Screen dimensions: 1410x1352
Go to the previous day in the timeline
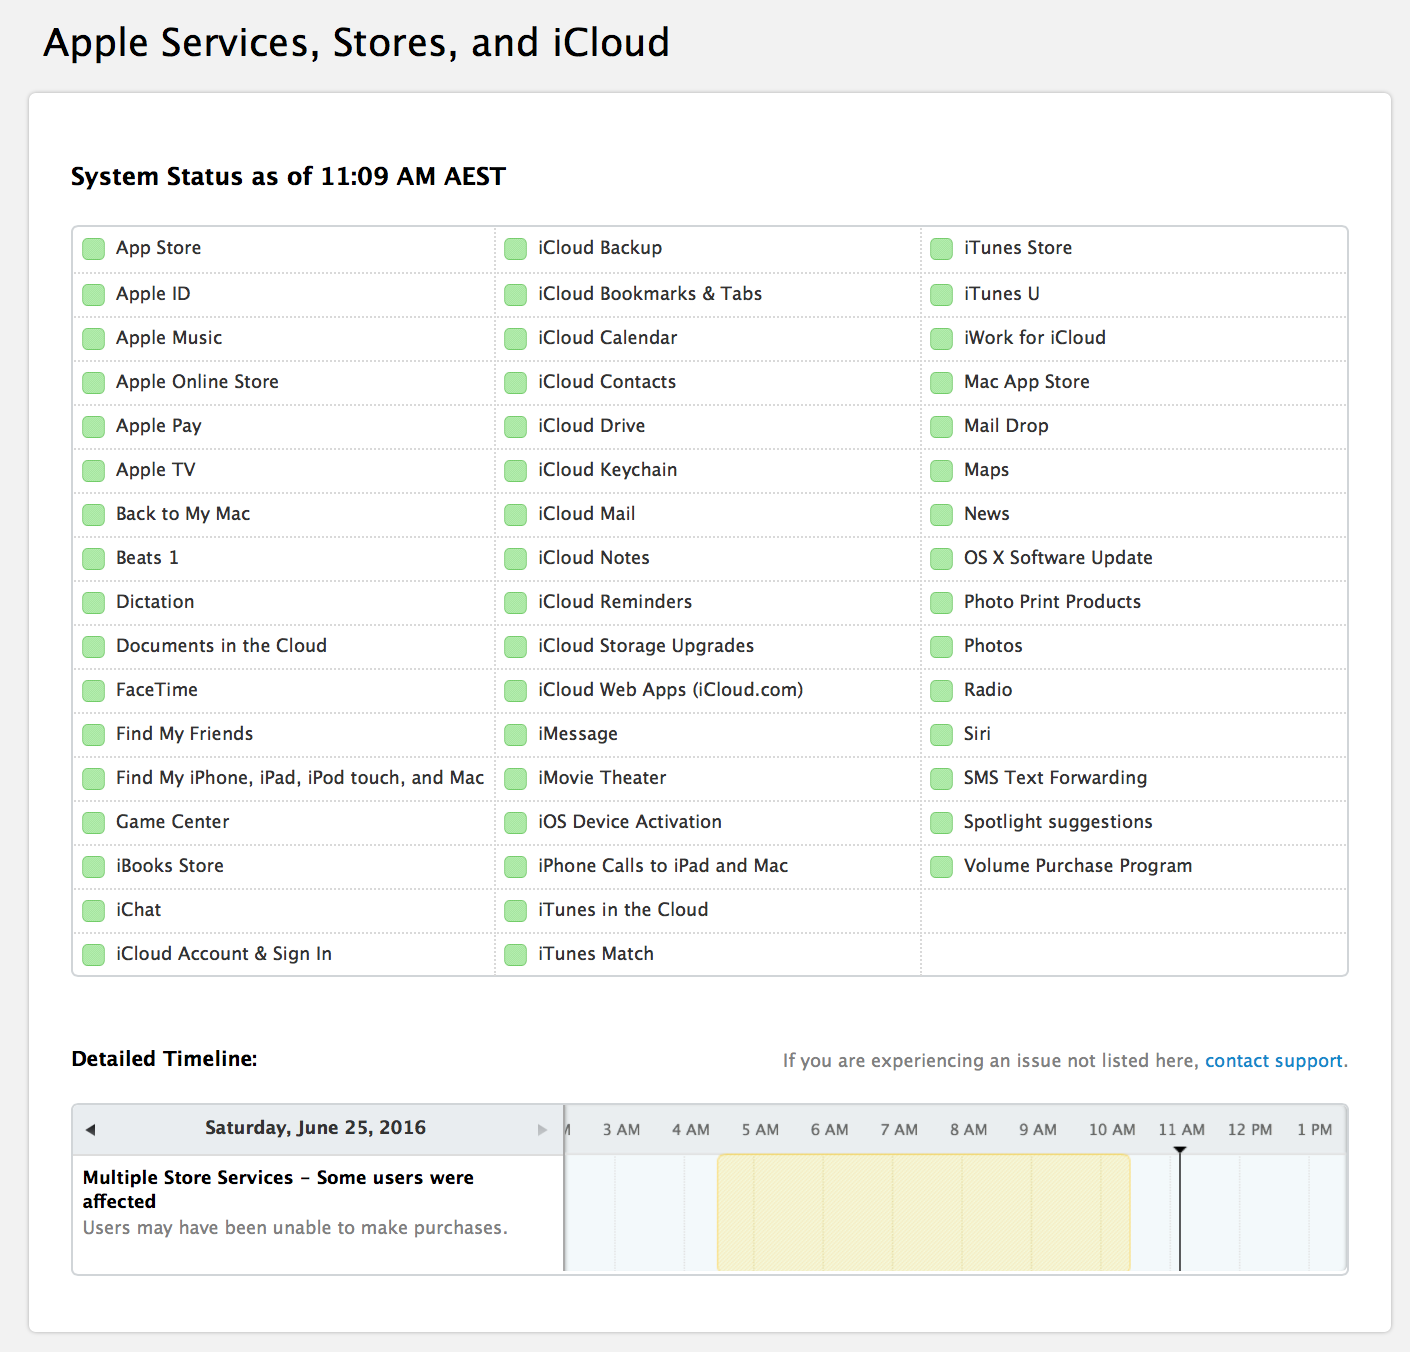coord(90,1130)
